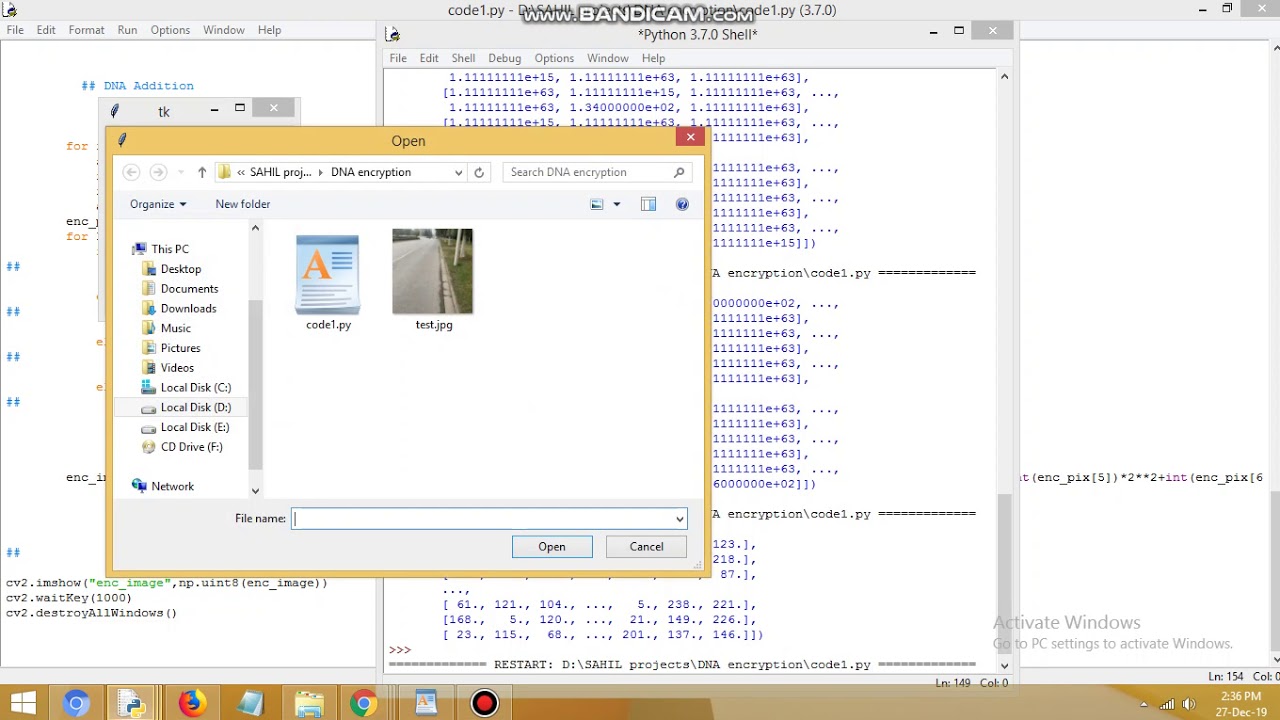Select the code1.py file icon
The width and height of the screenshot is (1280, 720).
click(x=328, y=272)
